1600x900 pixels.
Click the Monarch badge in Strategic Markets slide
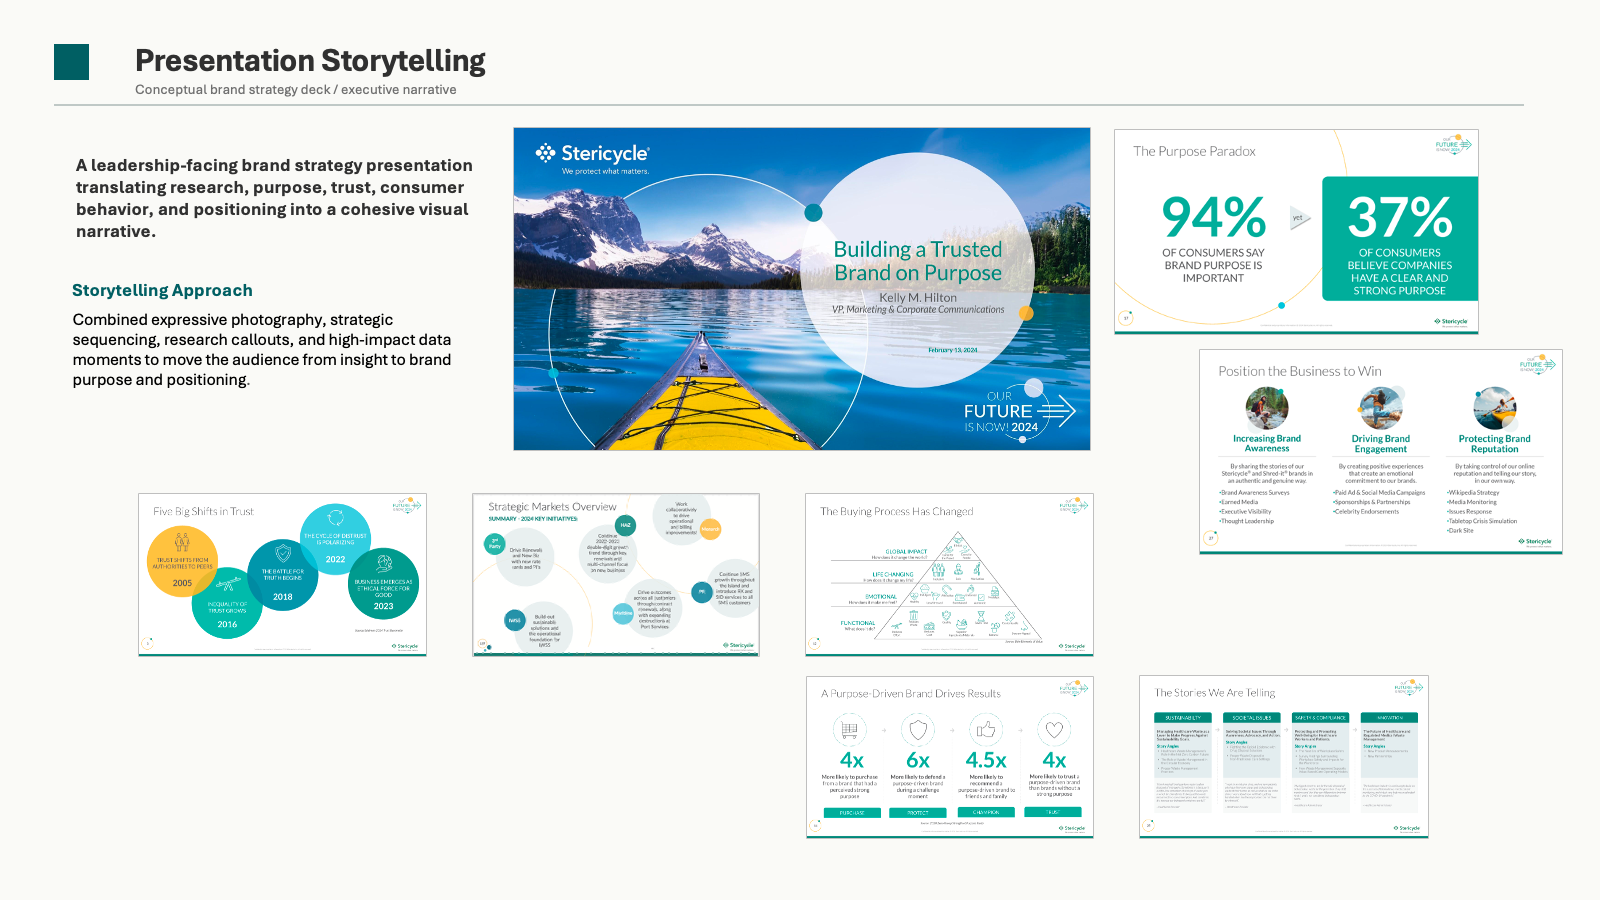(710, 529)
